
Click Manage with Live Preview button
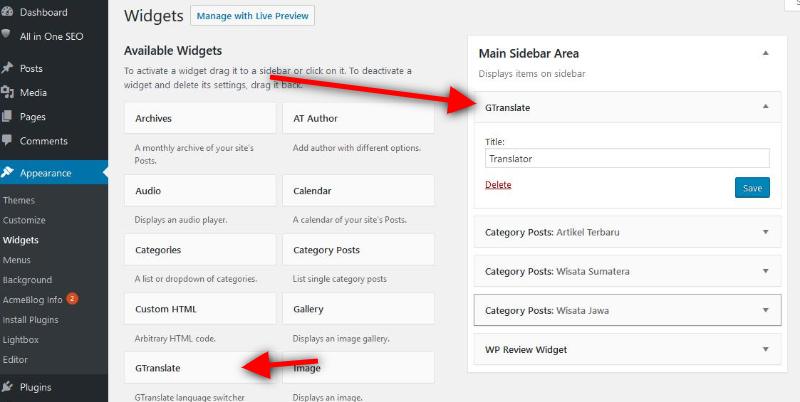[x=253, y=16]
